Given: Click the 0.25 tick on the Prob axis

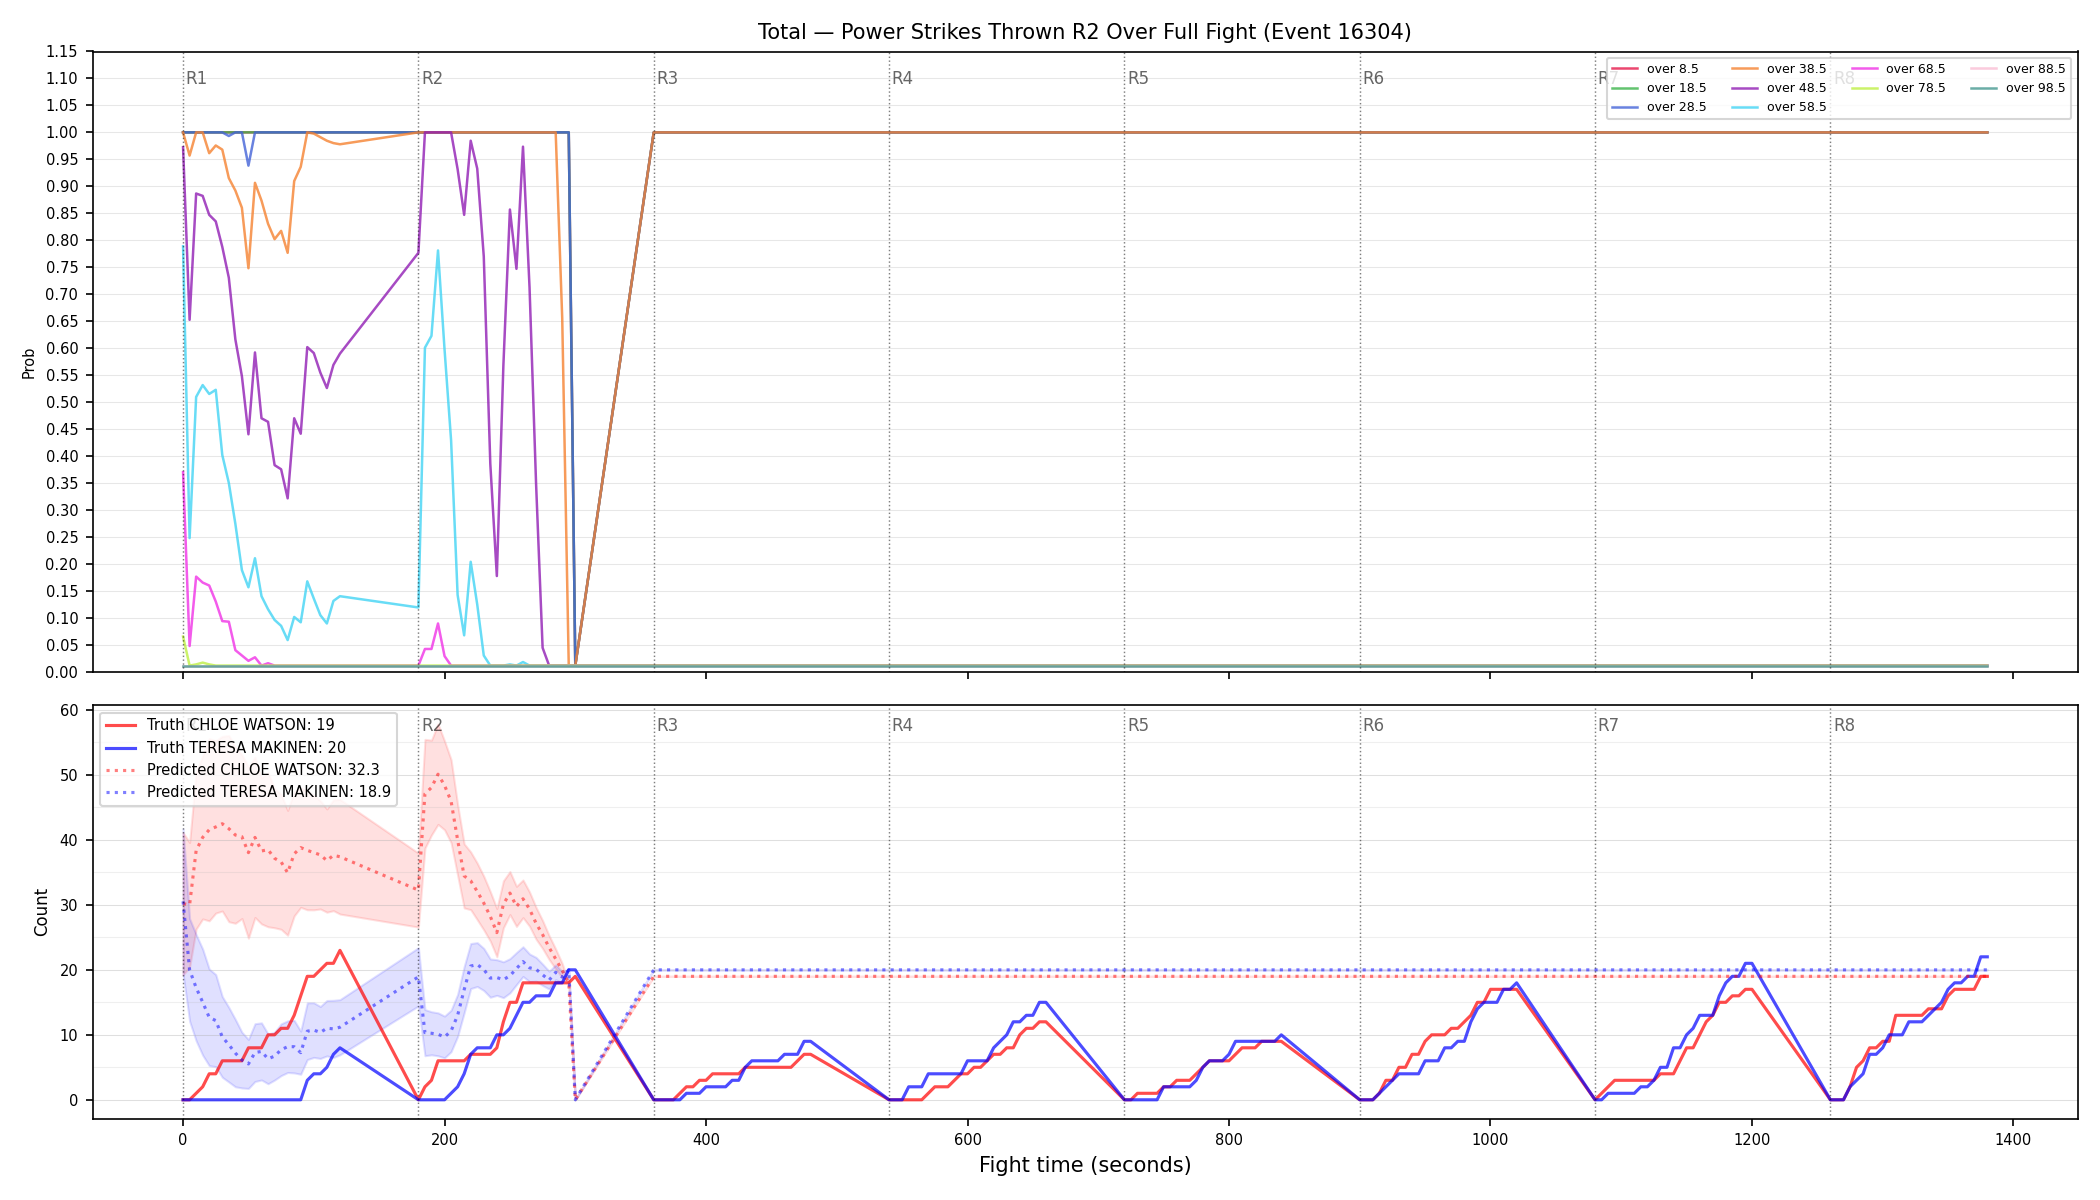Looking at the screenshot, I should (62, 537).
